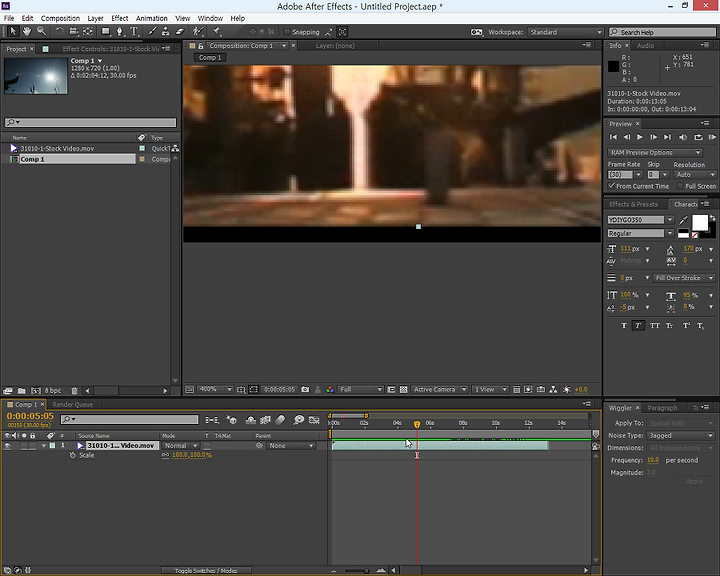
Task: Select the Roto Brush tool
Action: (x=198, y=32)
